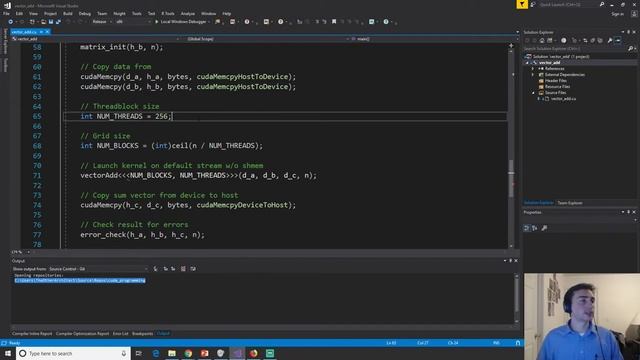Select vector_add.cu in Solution Explorer
This screenshot has height=360, width=640.
click(563, 99)
